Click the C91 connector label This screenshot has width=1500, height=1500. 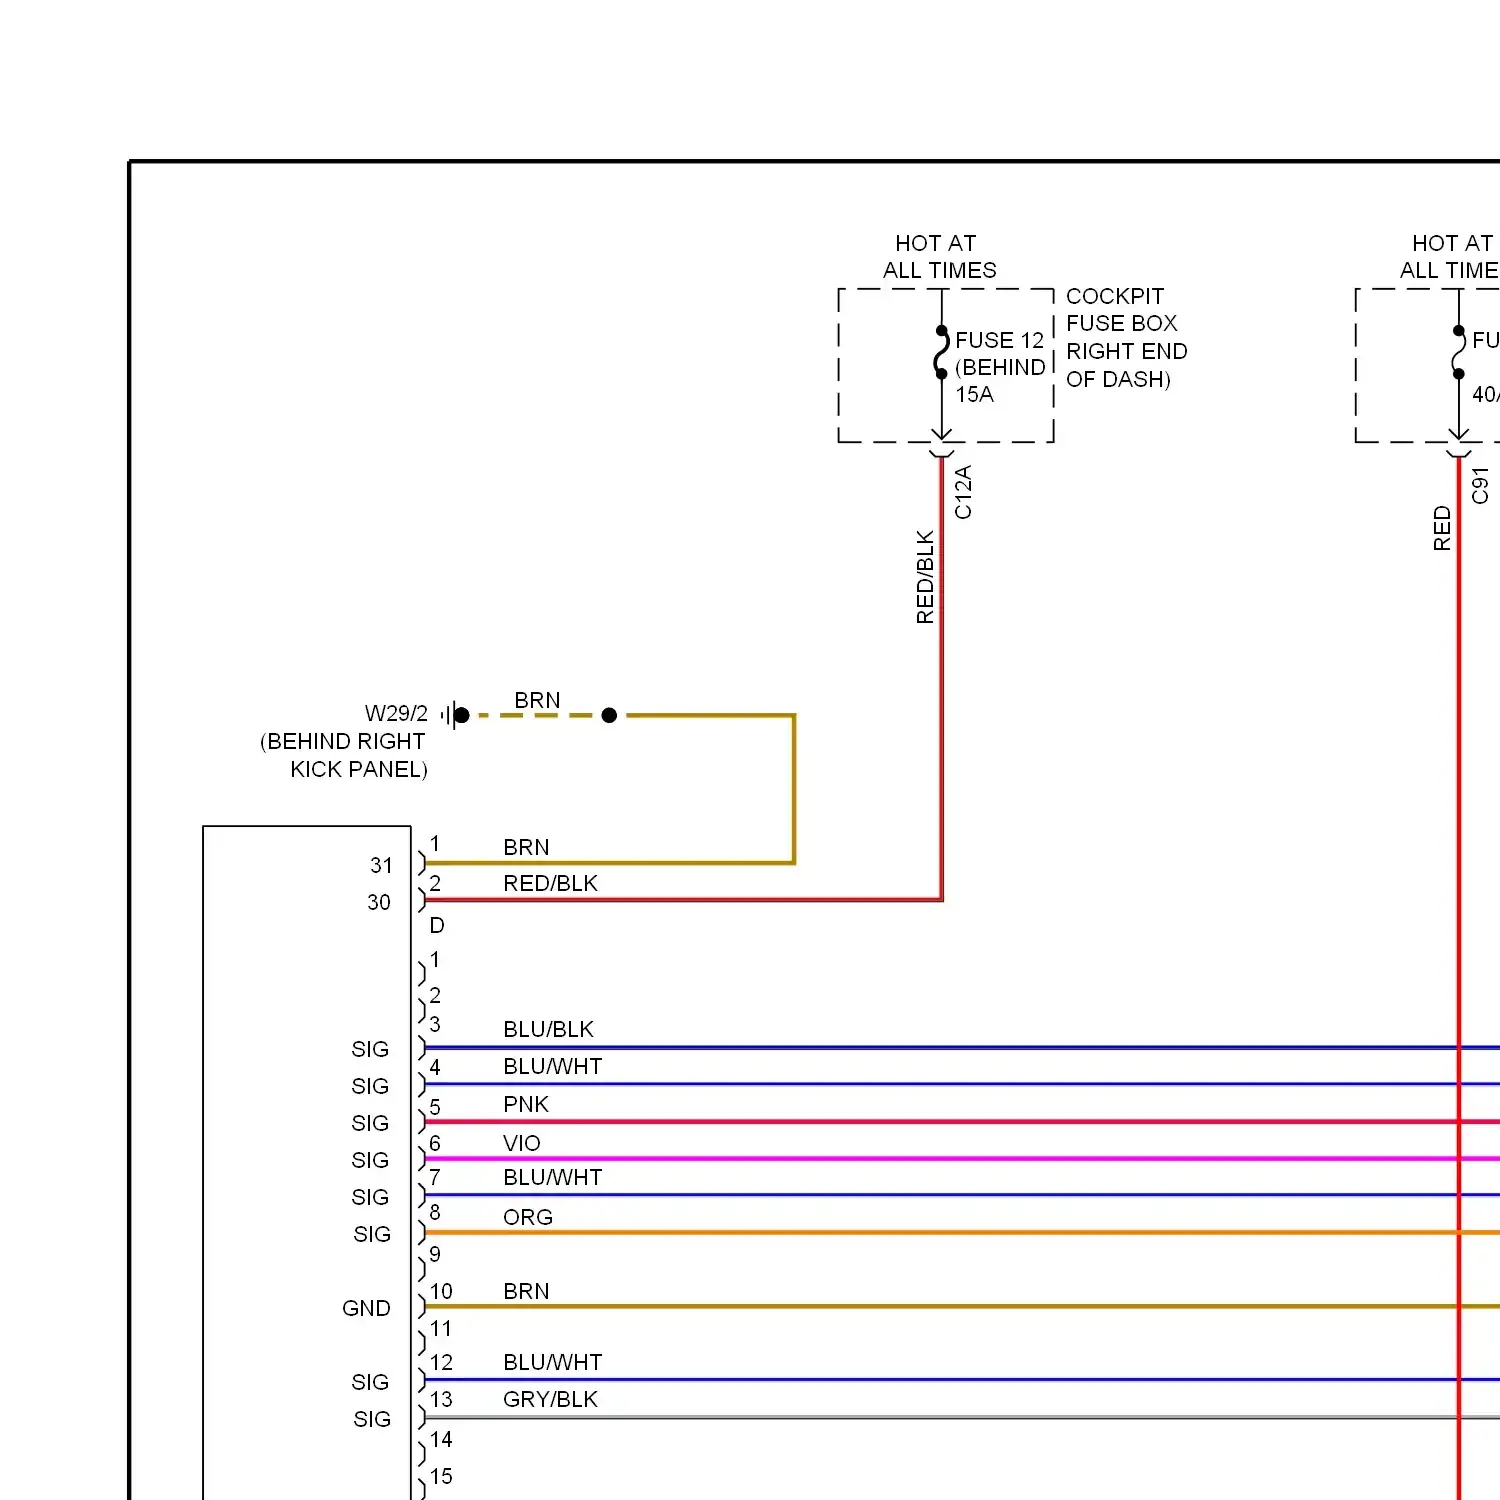[1480, 485]
